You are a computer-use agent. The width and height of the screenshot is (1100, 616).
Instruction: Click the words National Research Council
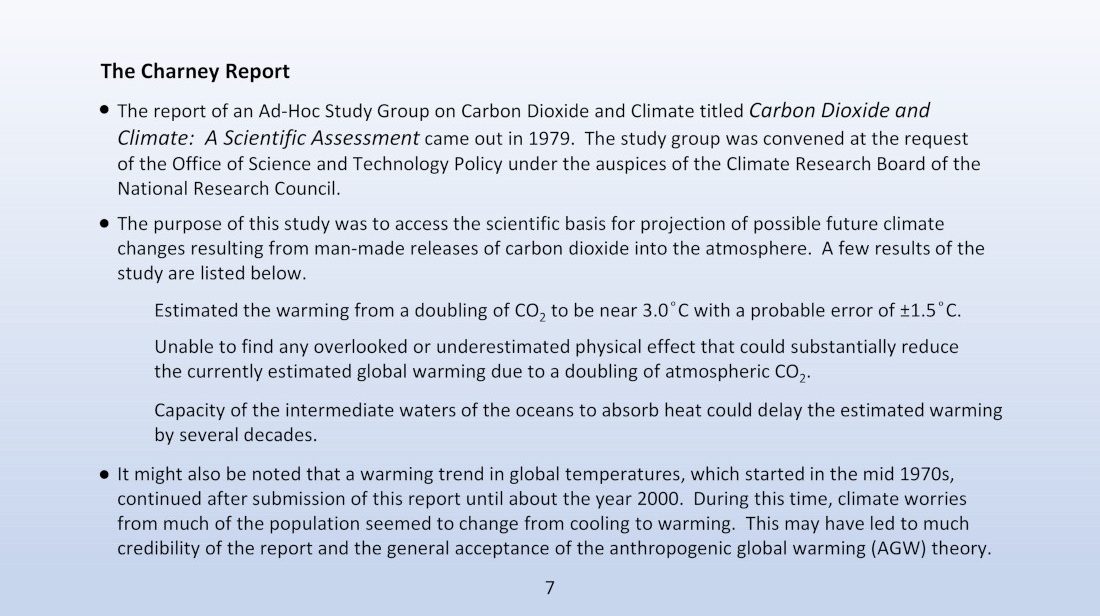[229, 189]
